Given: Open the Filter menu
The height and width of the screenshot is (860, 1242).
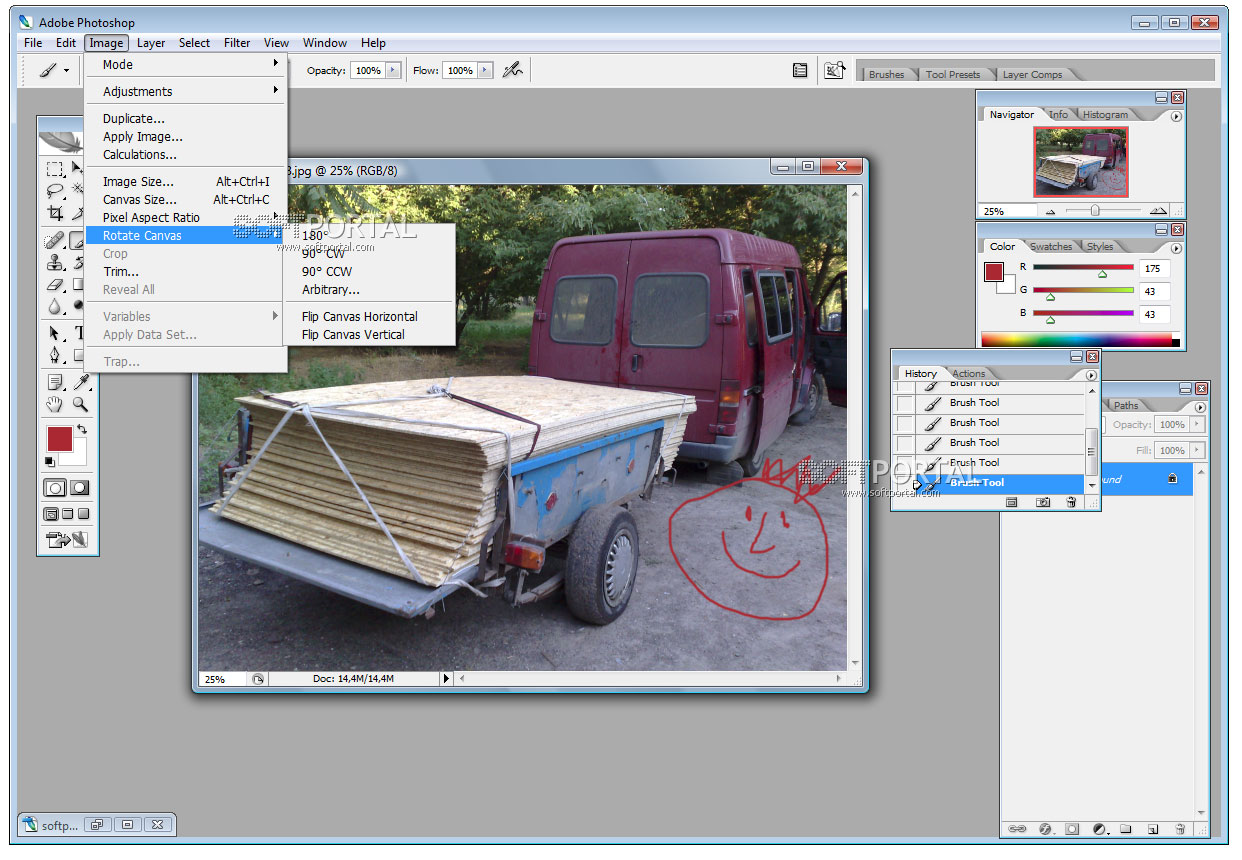Looking at the screenshot, I should coord(237,43).
